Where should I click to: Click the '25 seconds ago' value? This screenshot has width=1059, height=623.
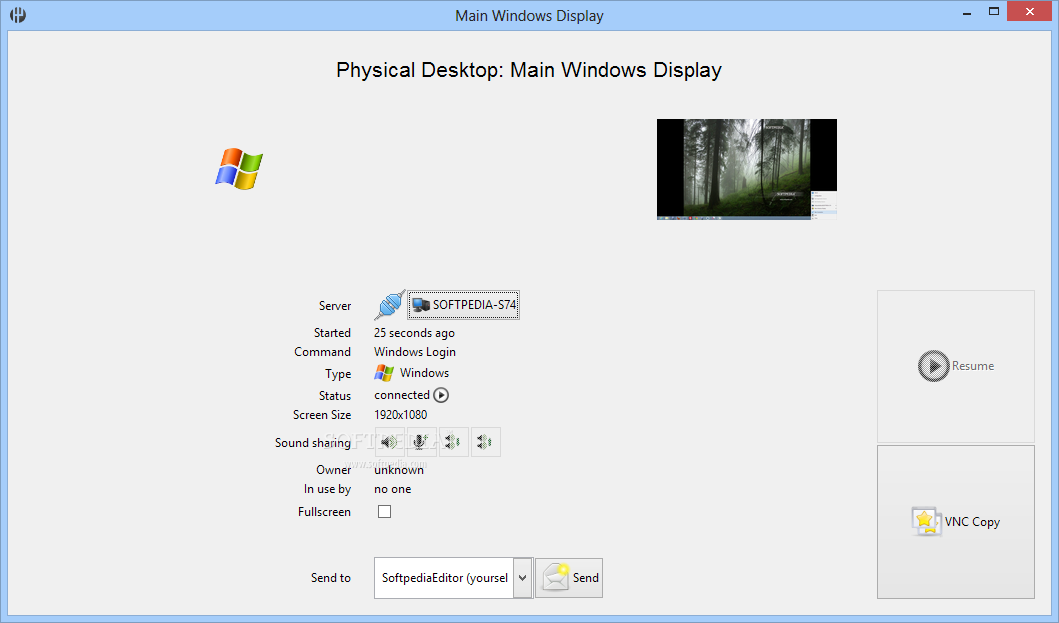pyautogui.click(x=414, y=332)
